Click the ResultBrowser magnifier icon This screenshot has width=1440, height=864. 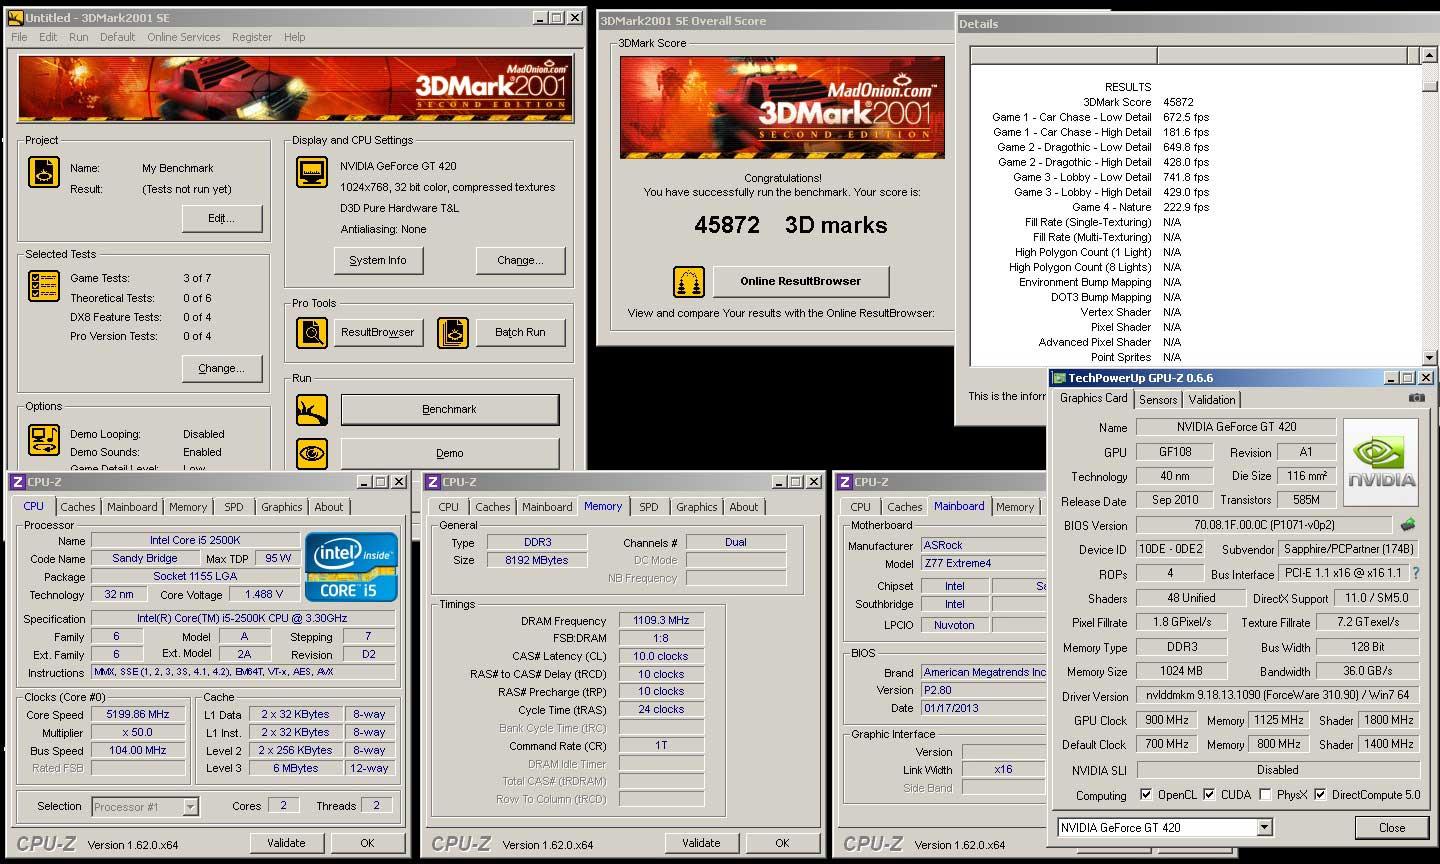tap(312, 332)
